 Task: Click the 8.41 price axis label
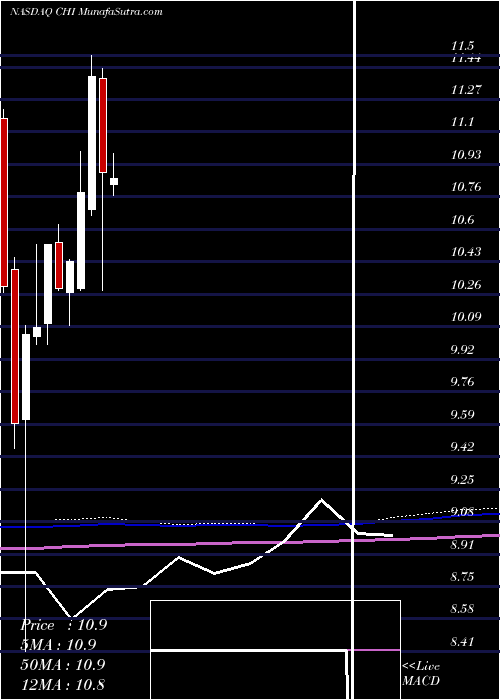[x=462, y=642]
